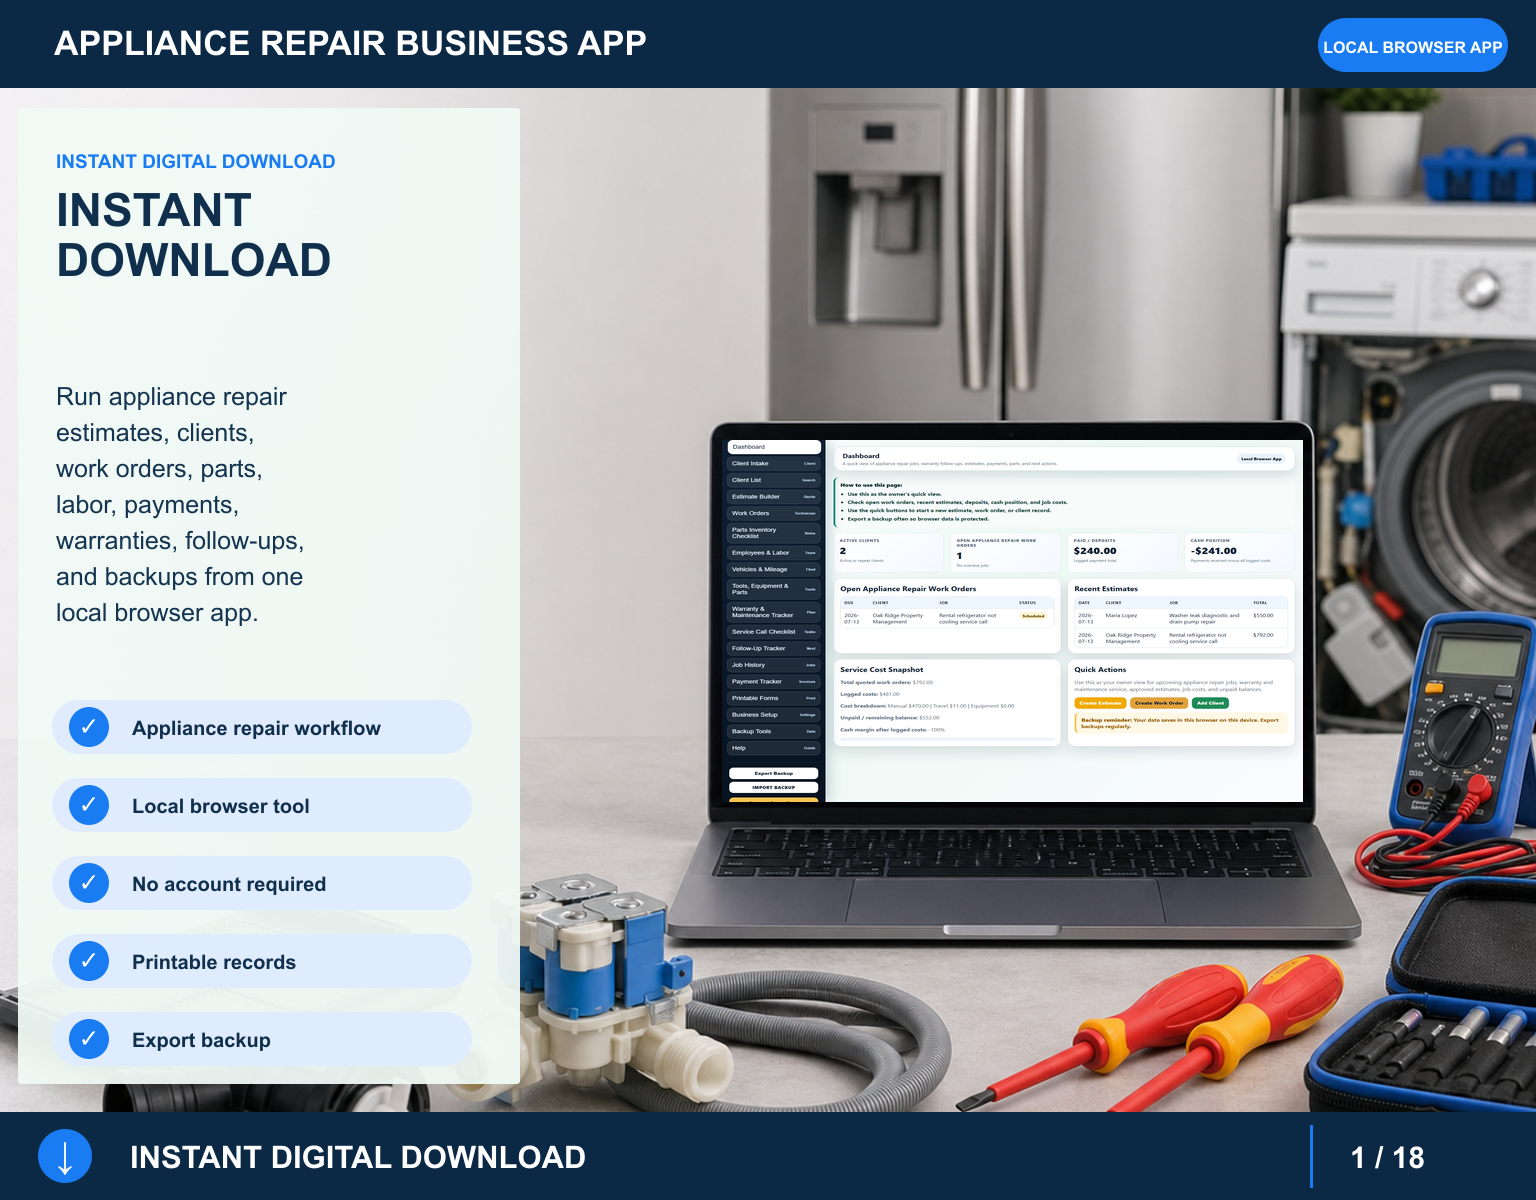Open Work Orders in the sidebar
Viewport: 1536px width, 1200px height.
click(774, 513)
